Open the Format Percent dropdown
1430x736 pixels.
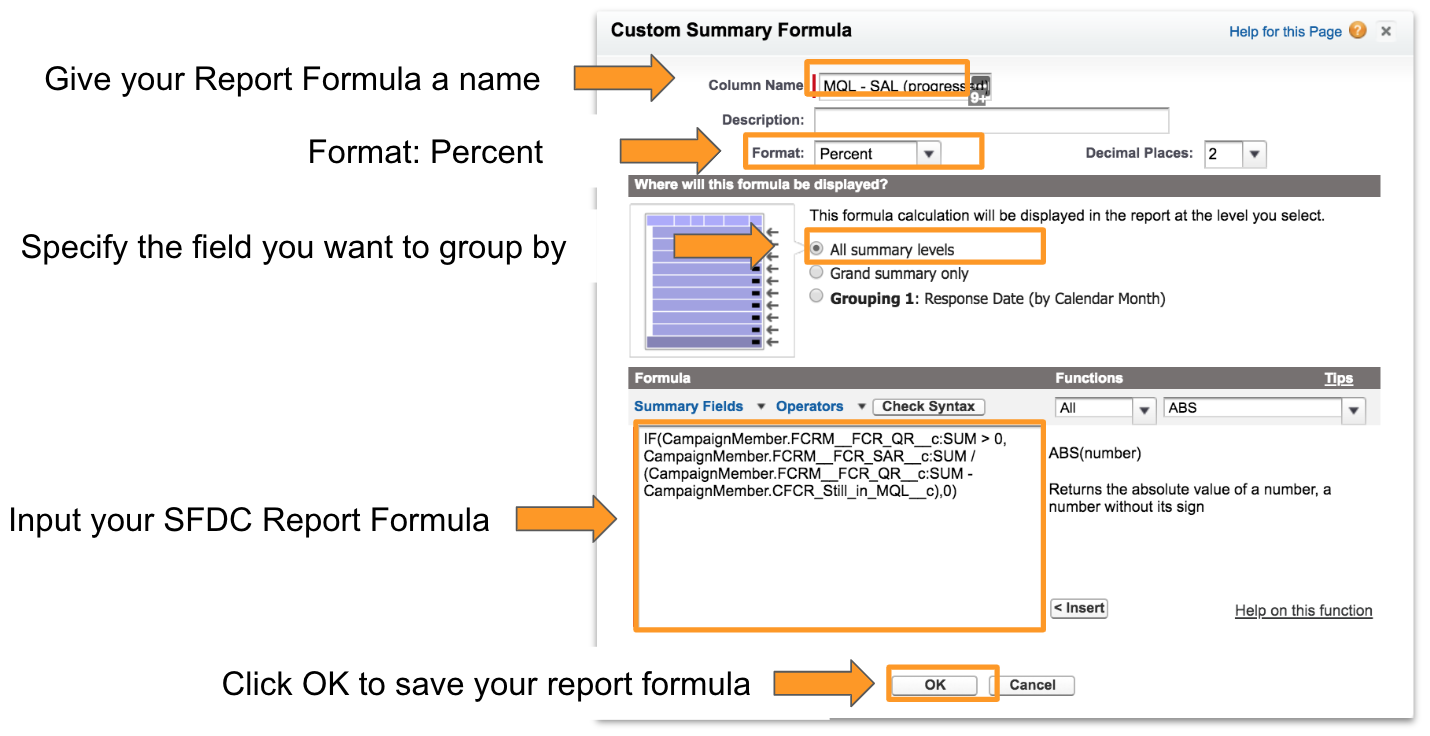878,154
